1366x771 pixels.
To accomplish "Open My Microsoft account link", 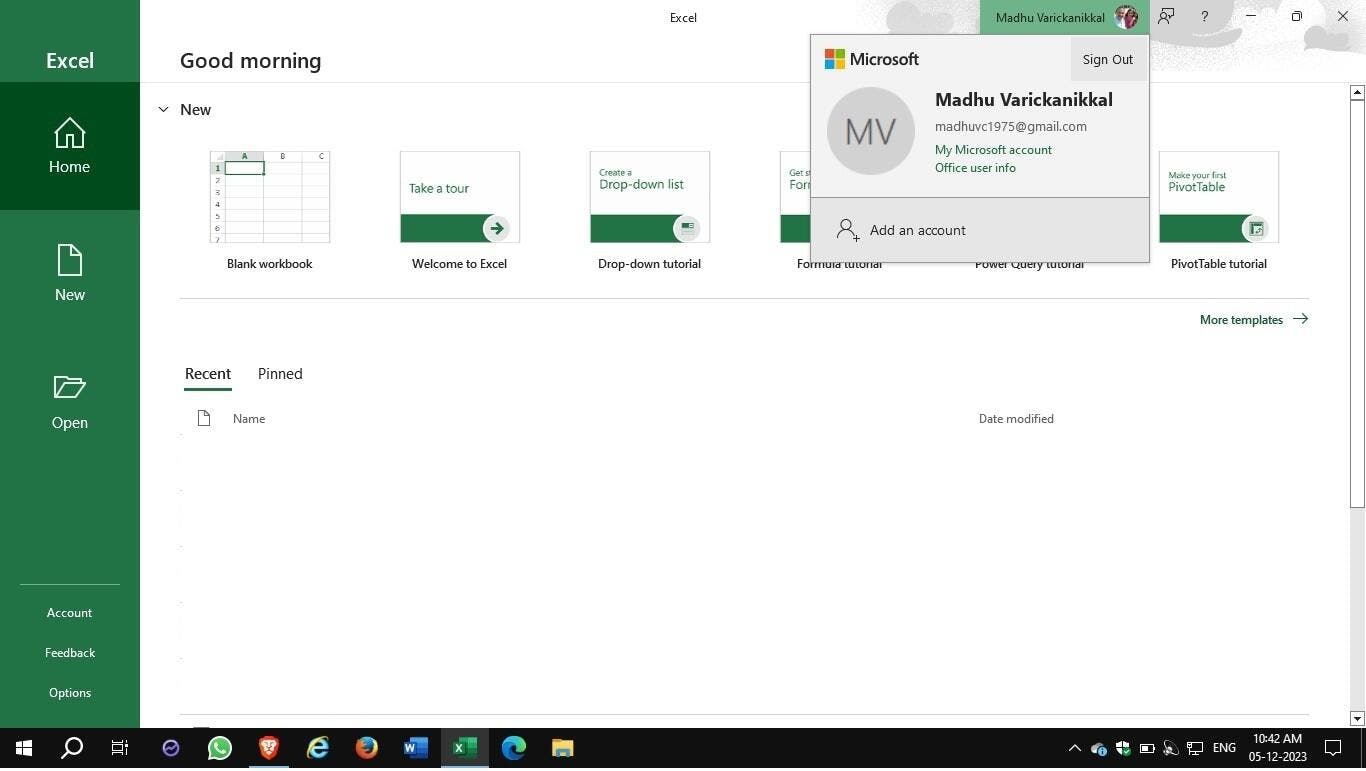I will pos(993,150).
